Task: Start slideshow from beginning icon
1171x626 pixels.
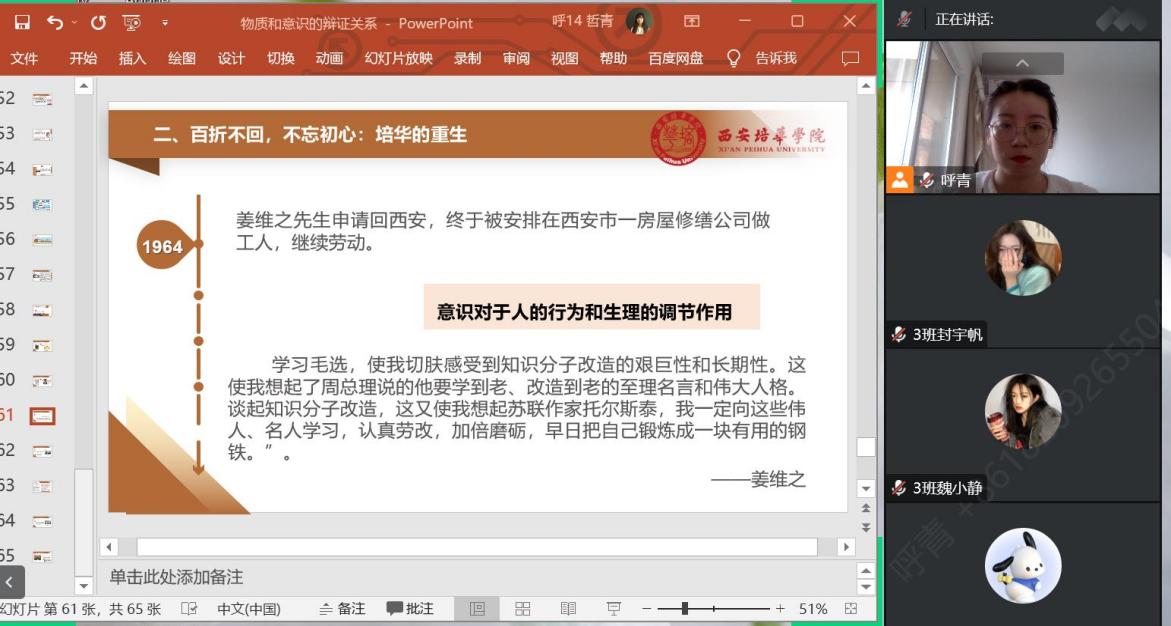Action: pyautogui.click(x=131, y=22)
